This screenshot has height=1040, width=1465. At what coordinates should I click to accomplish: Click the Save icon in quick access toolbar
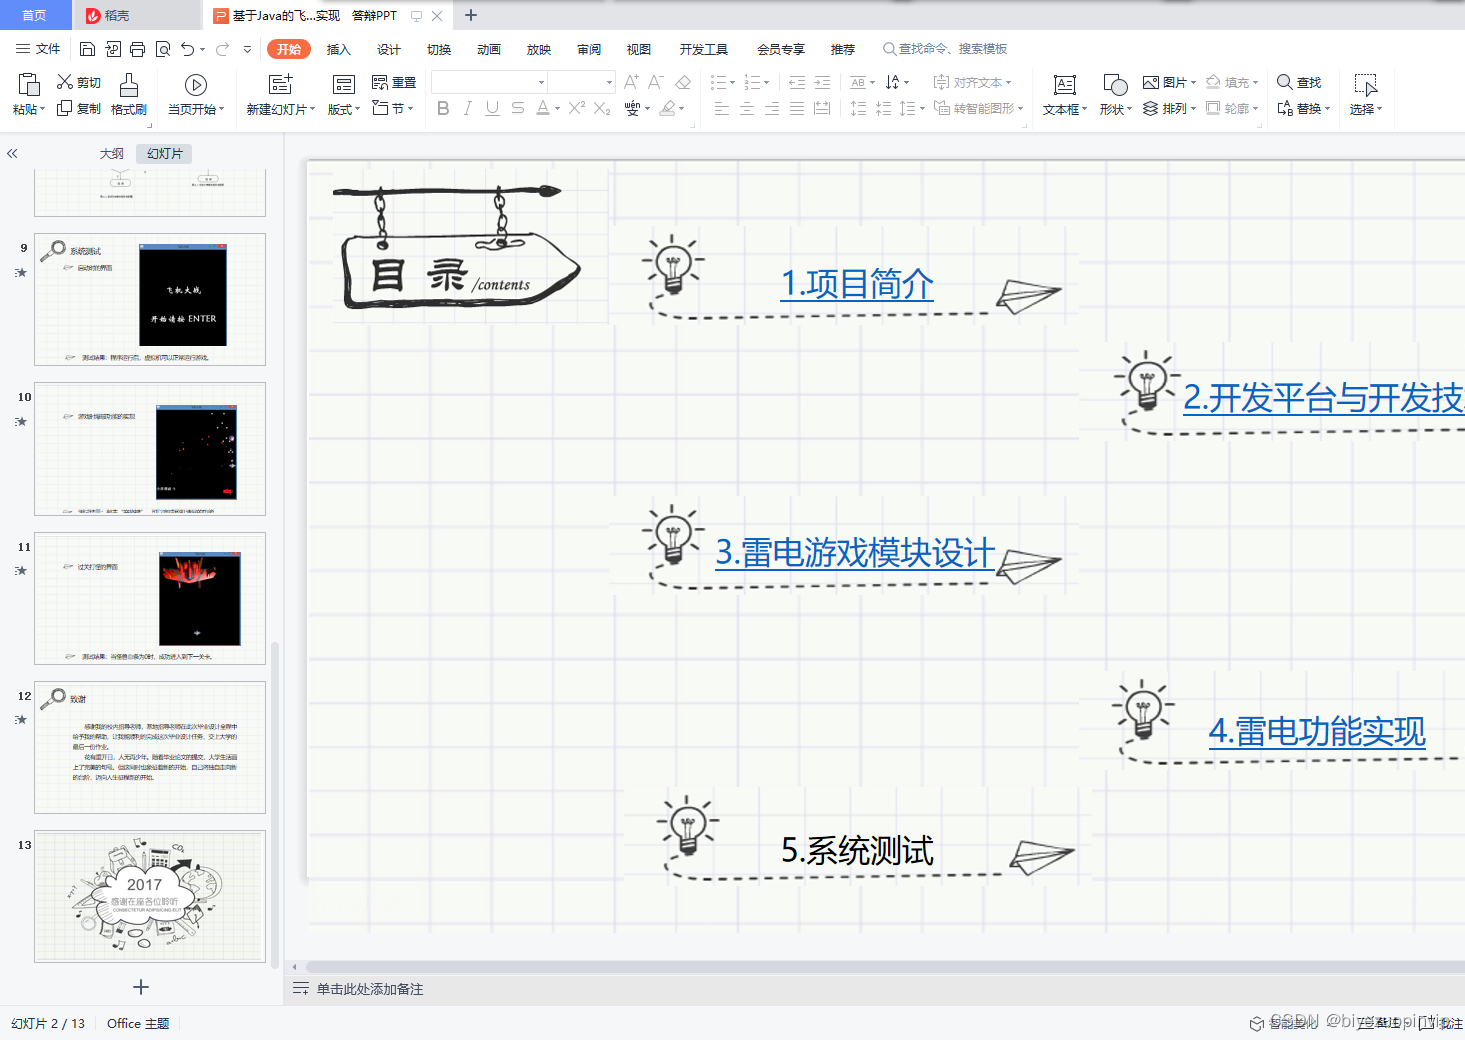point(87,49)
